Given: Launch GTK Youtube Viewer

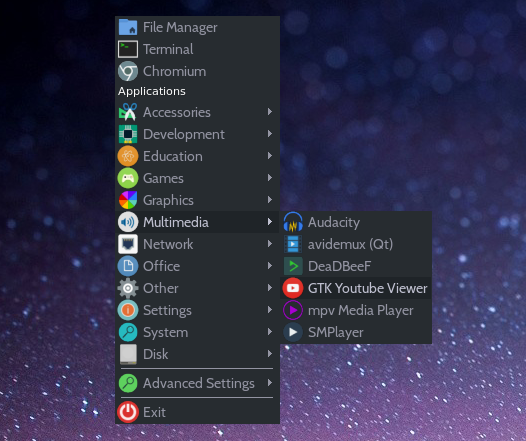Looking at the screenshot, I should click(356, 288).
